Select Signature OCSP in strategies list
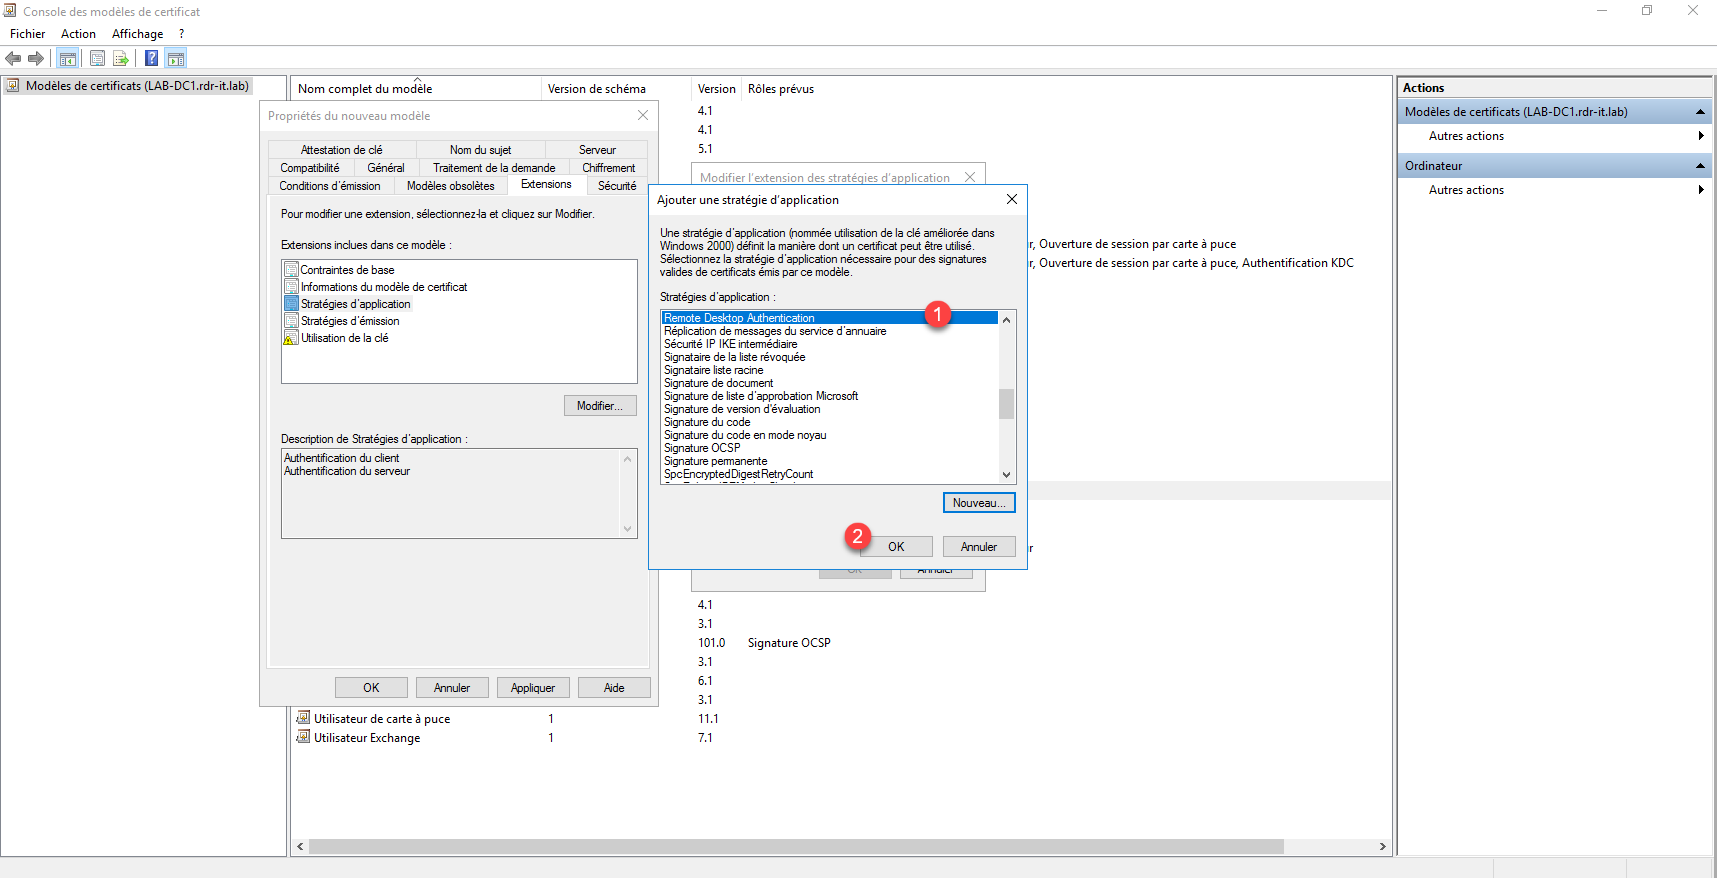The height and width of the screenshot is (878, 1717). tap(702, 448)
